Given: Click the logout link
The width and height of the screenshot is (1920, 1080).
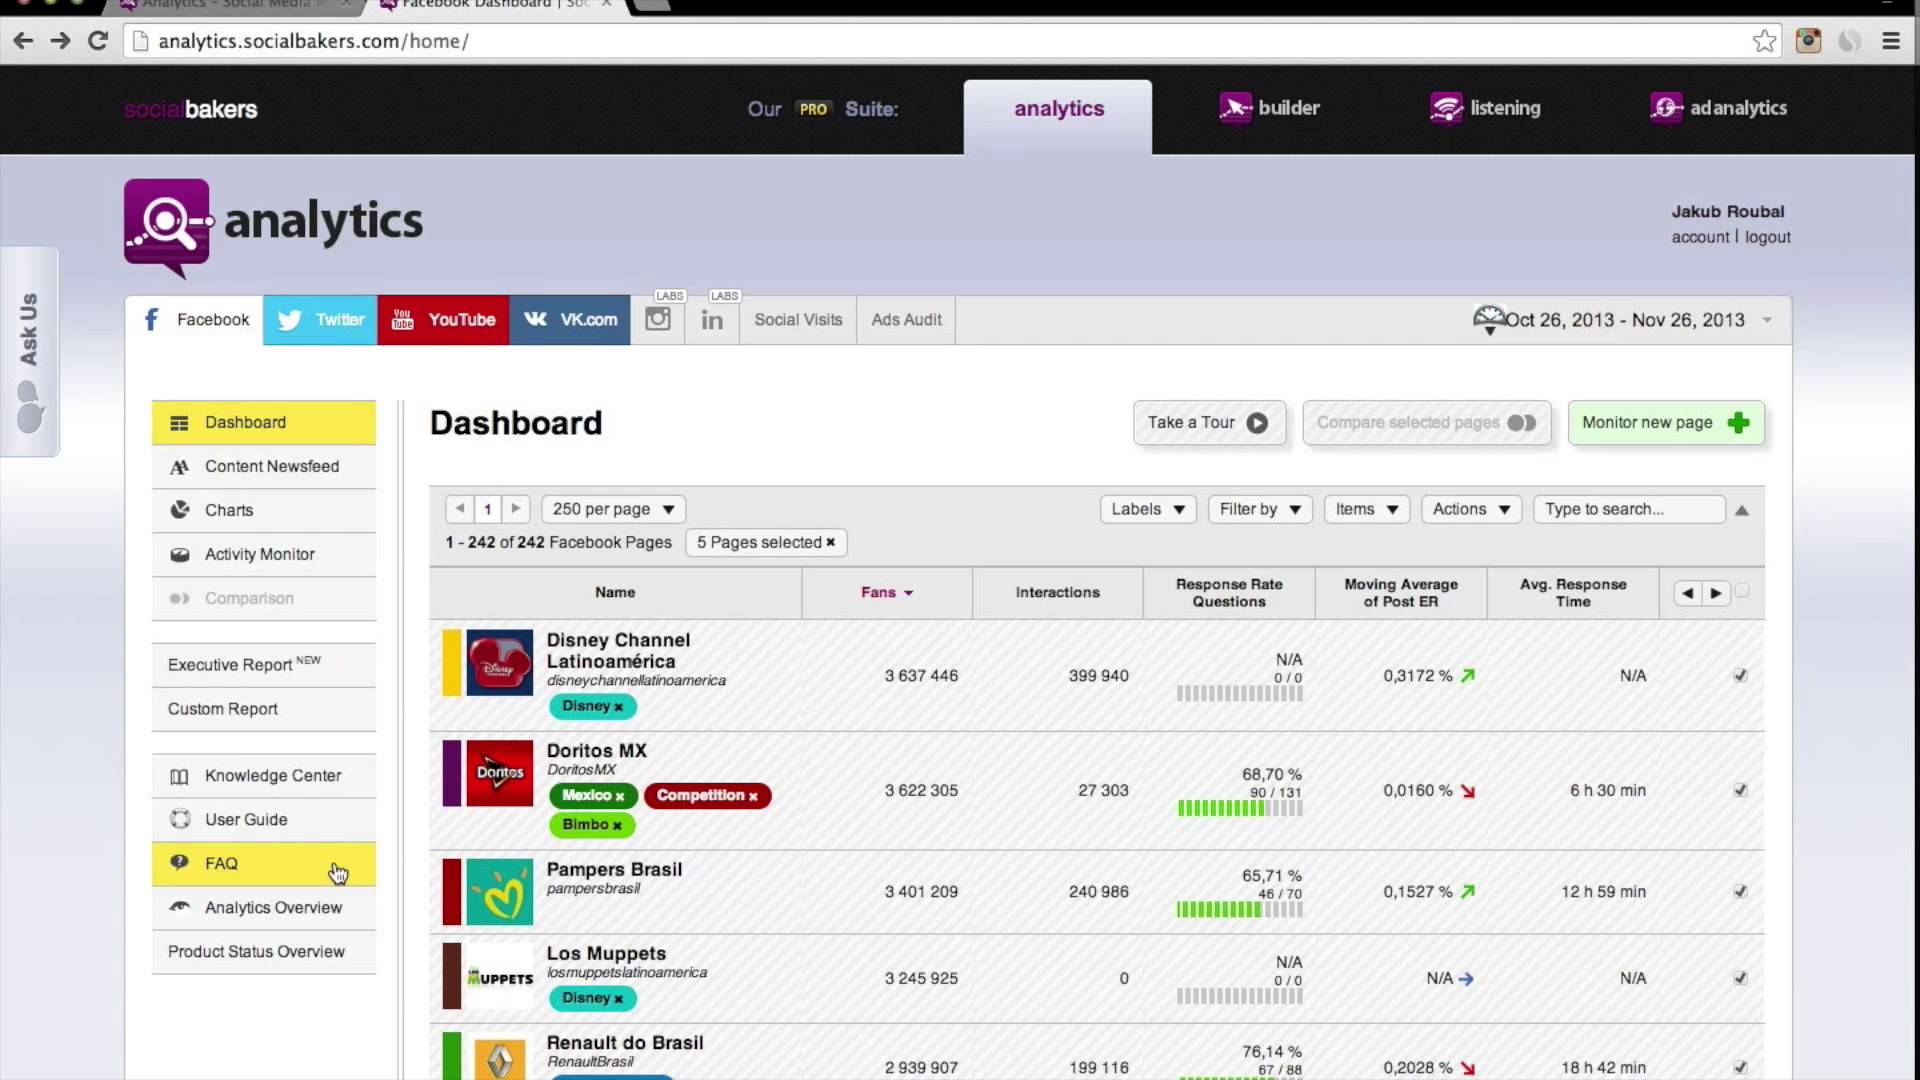Looking at the screenshot, I should pos(1767,238).
